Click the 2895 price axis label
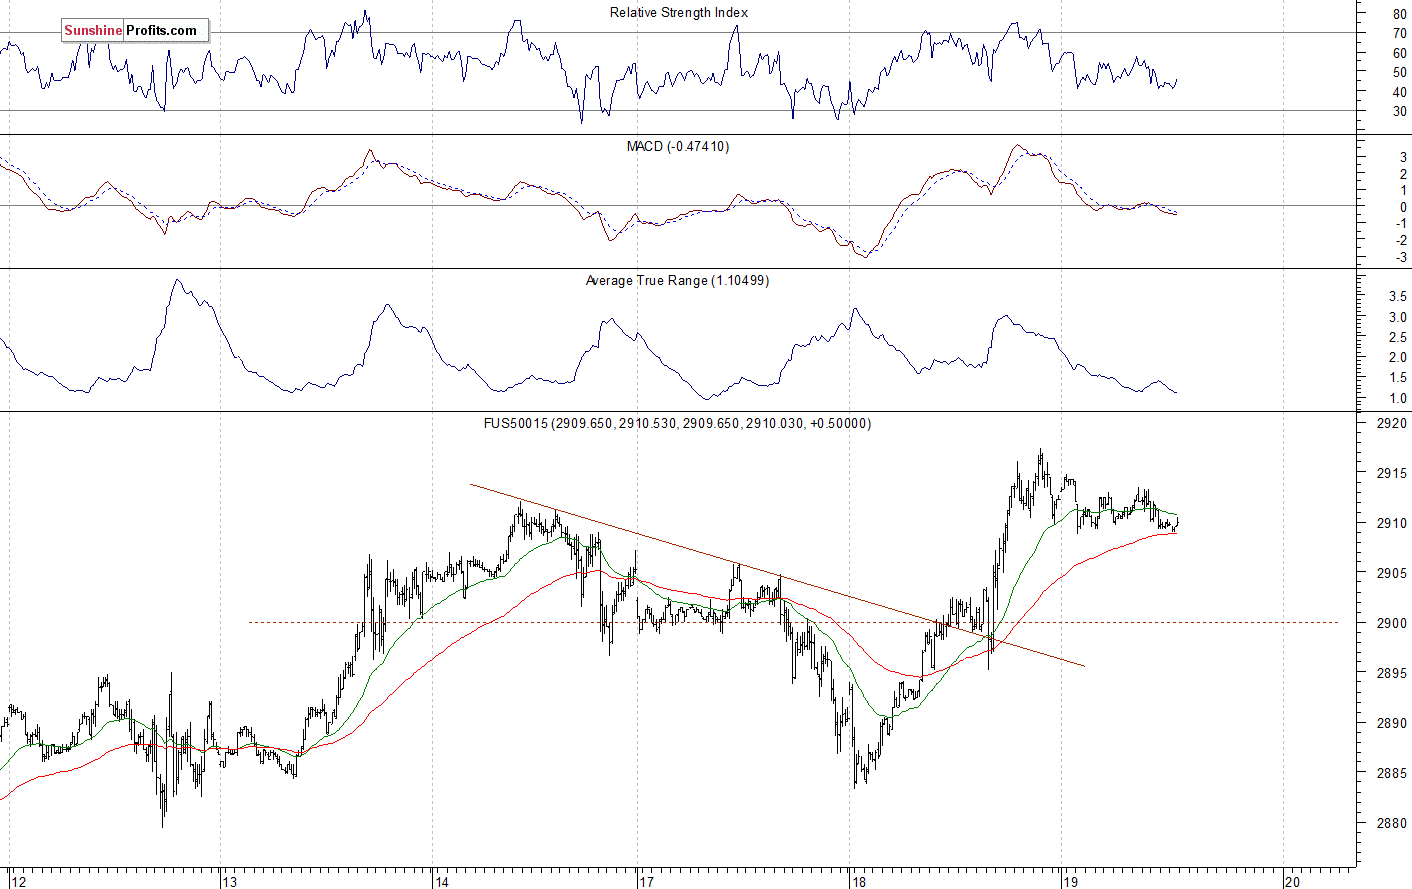This screenshot has width=1412, height=889. [1391, 673]
